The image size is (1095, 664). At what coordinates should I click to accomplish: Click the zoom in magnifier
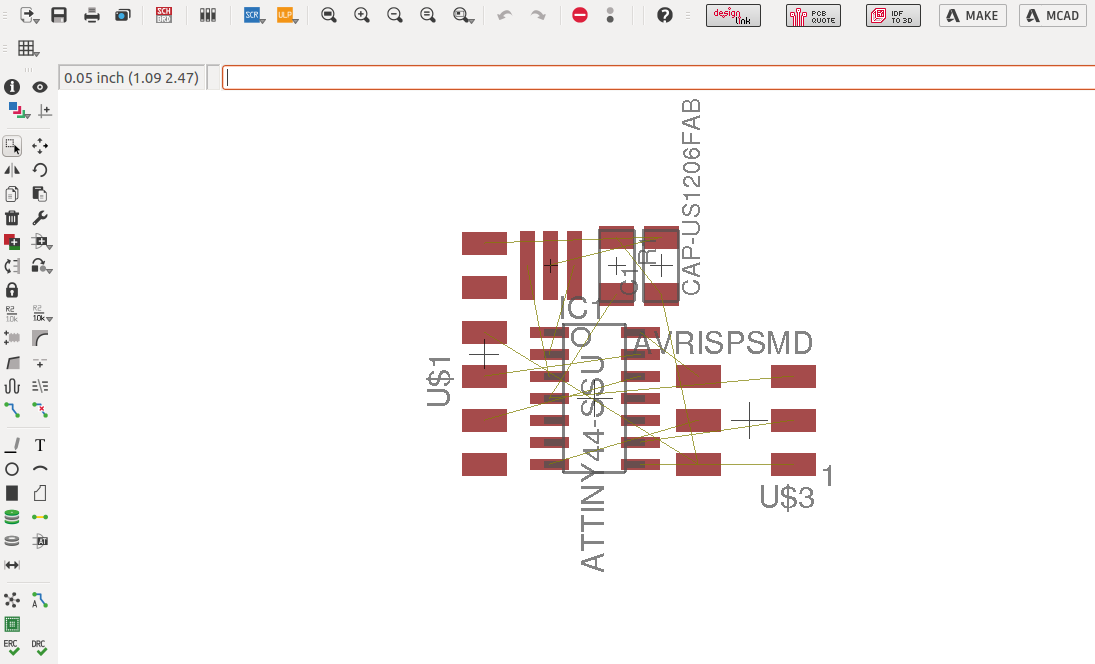[x=362, y=15]
